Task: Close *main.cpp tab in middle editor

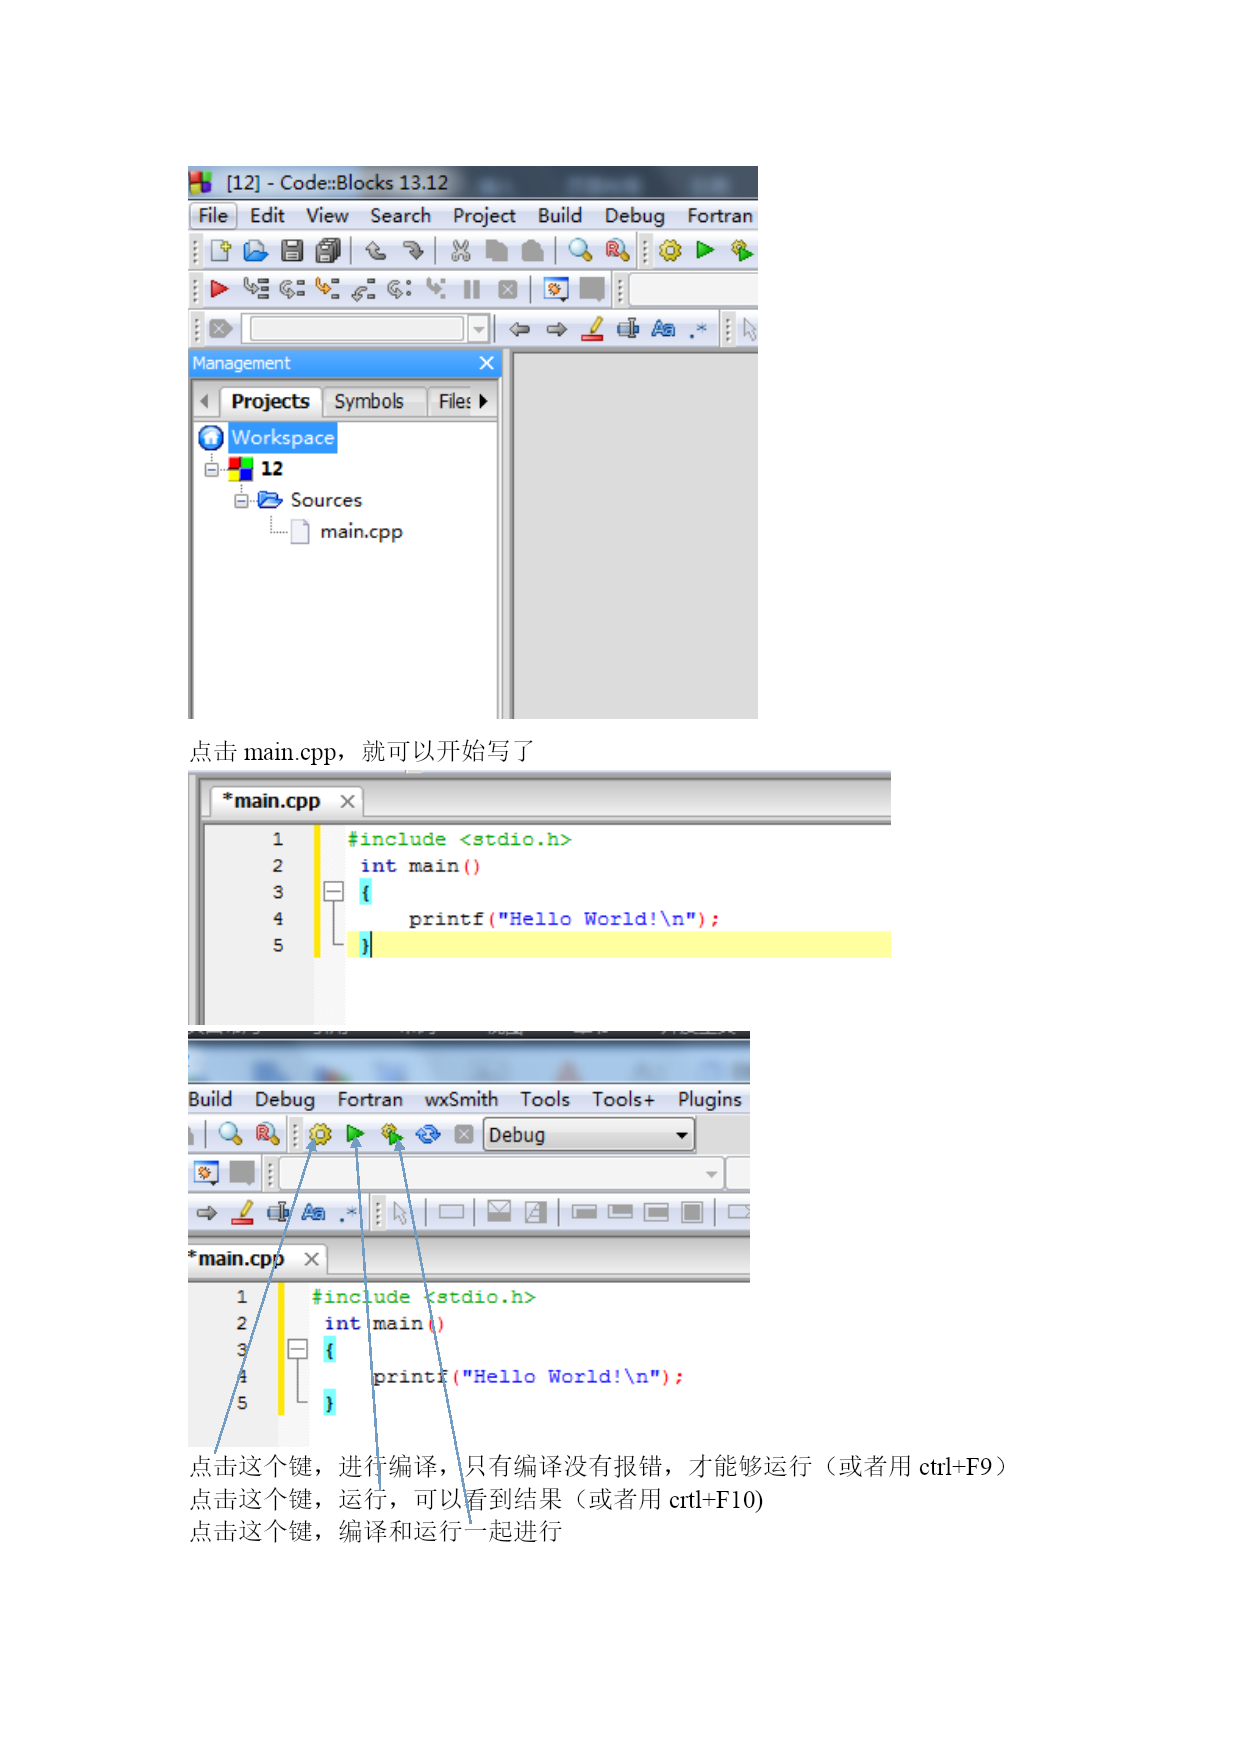Action: [347, 801]
